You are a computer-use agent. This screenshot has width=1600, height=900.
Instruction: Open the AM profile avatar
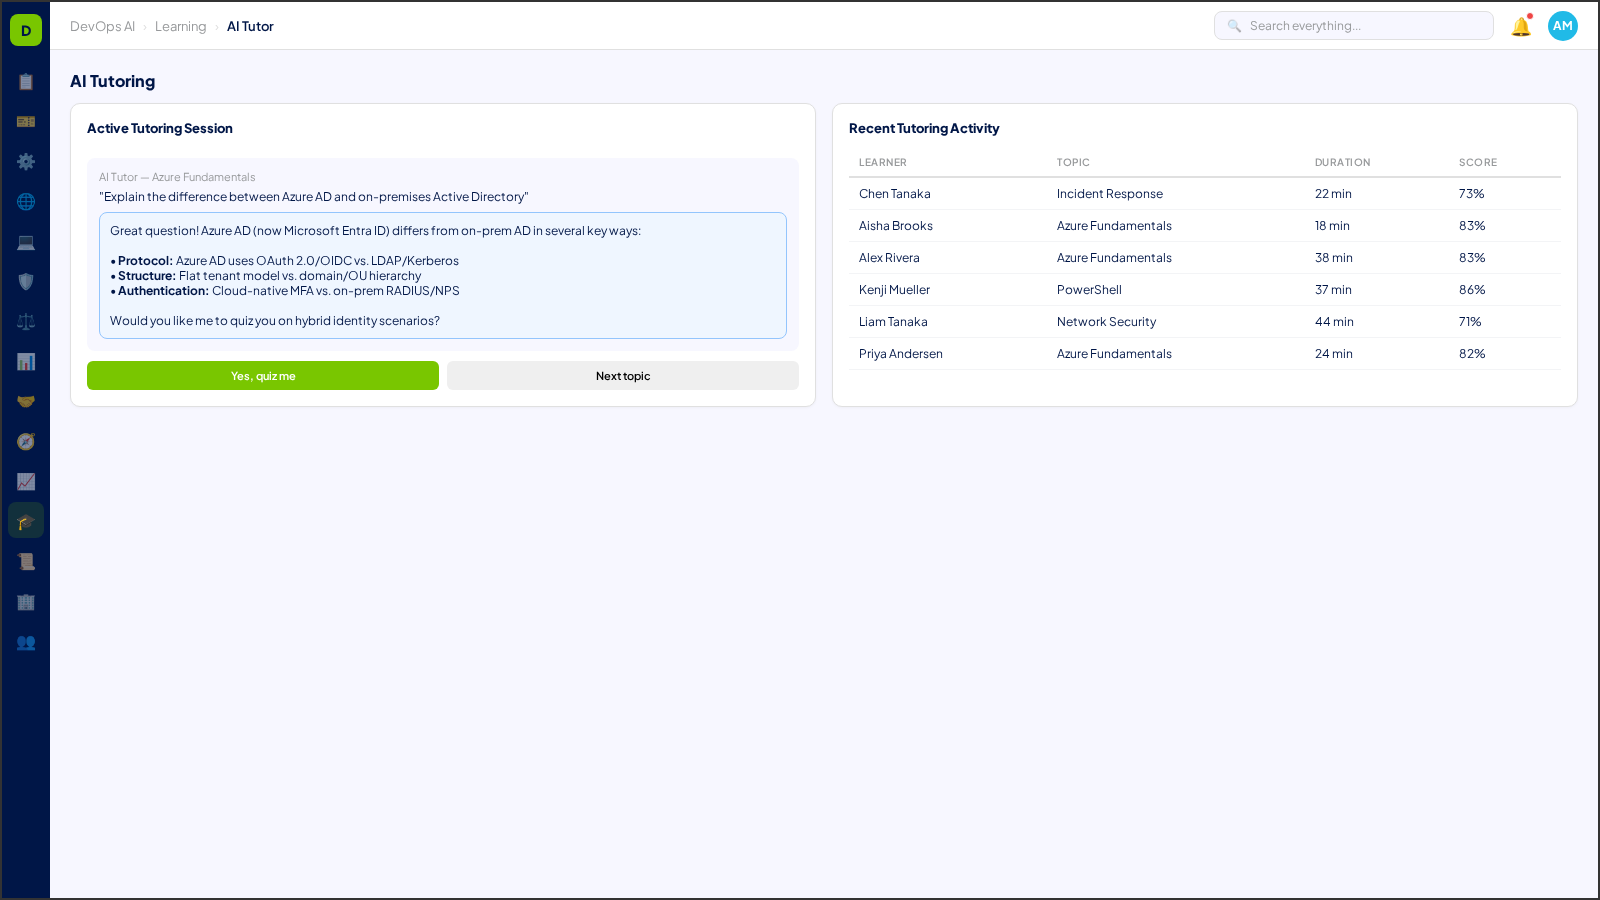(x=1562, y=26)
